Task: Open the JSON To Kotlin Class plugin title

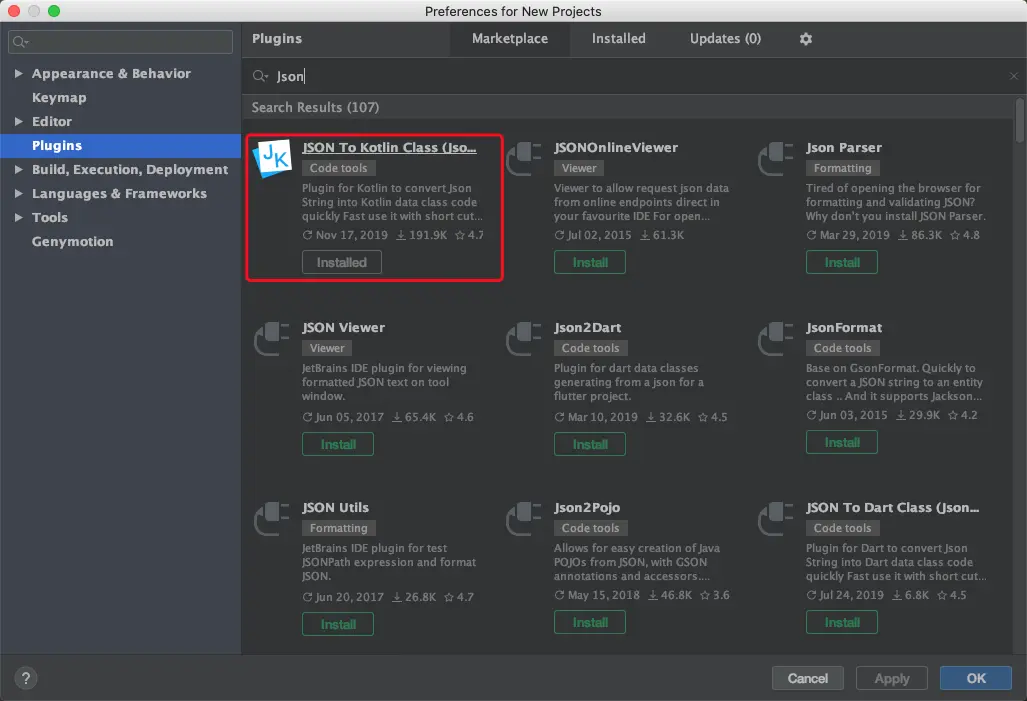Action: tap(389, 147)
